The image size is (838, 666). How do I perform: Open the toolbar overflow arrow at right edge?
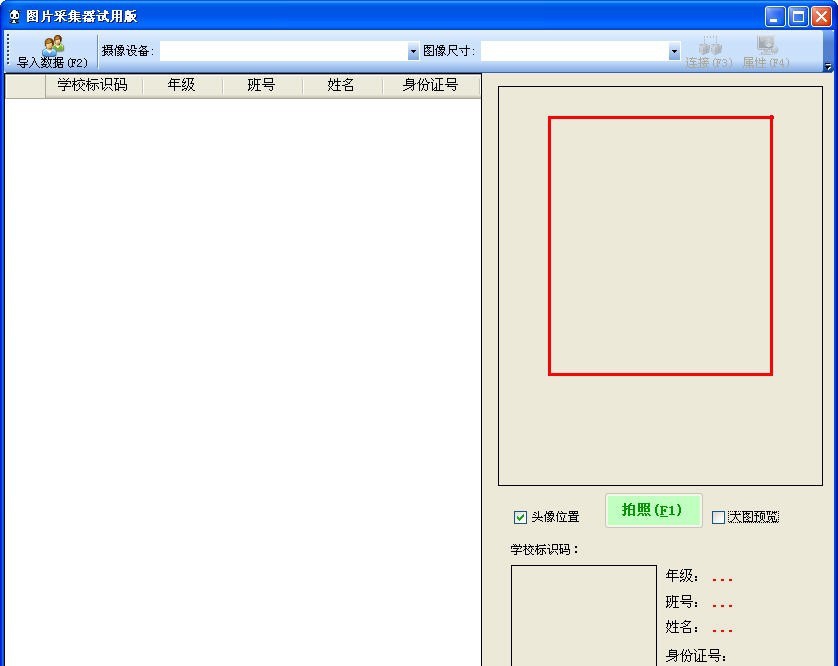tap(828, 67)
